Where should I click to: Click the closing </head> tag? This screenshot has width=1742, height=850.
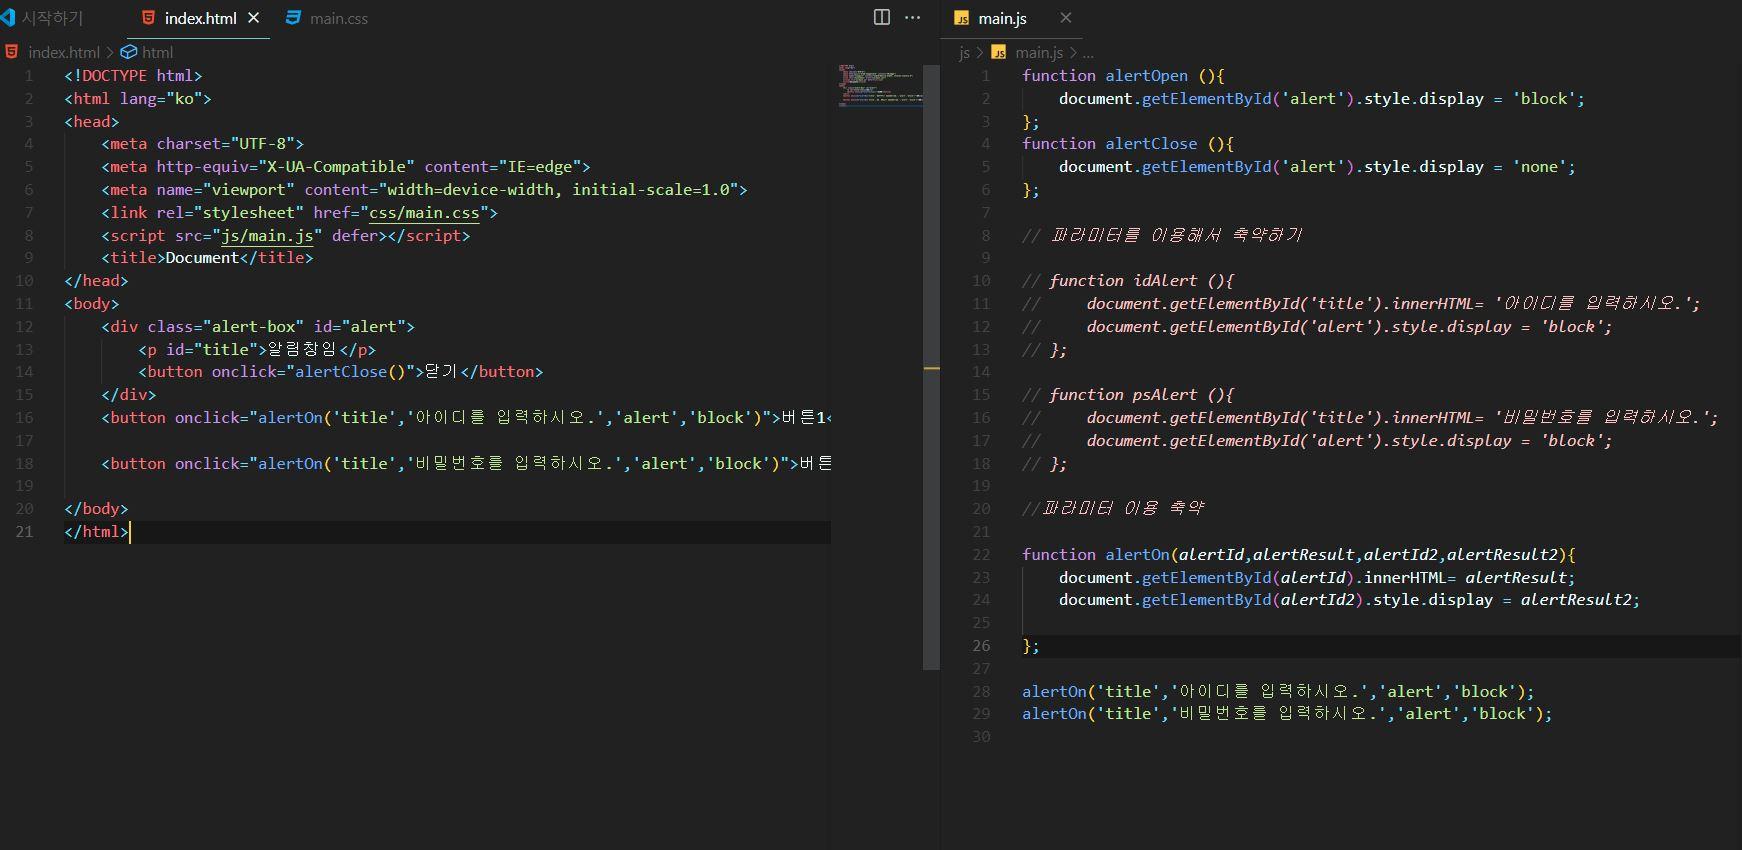tap(96, 280)
